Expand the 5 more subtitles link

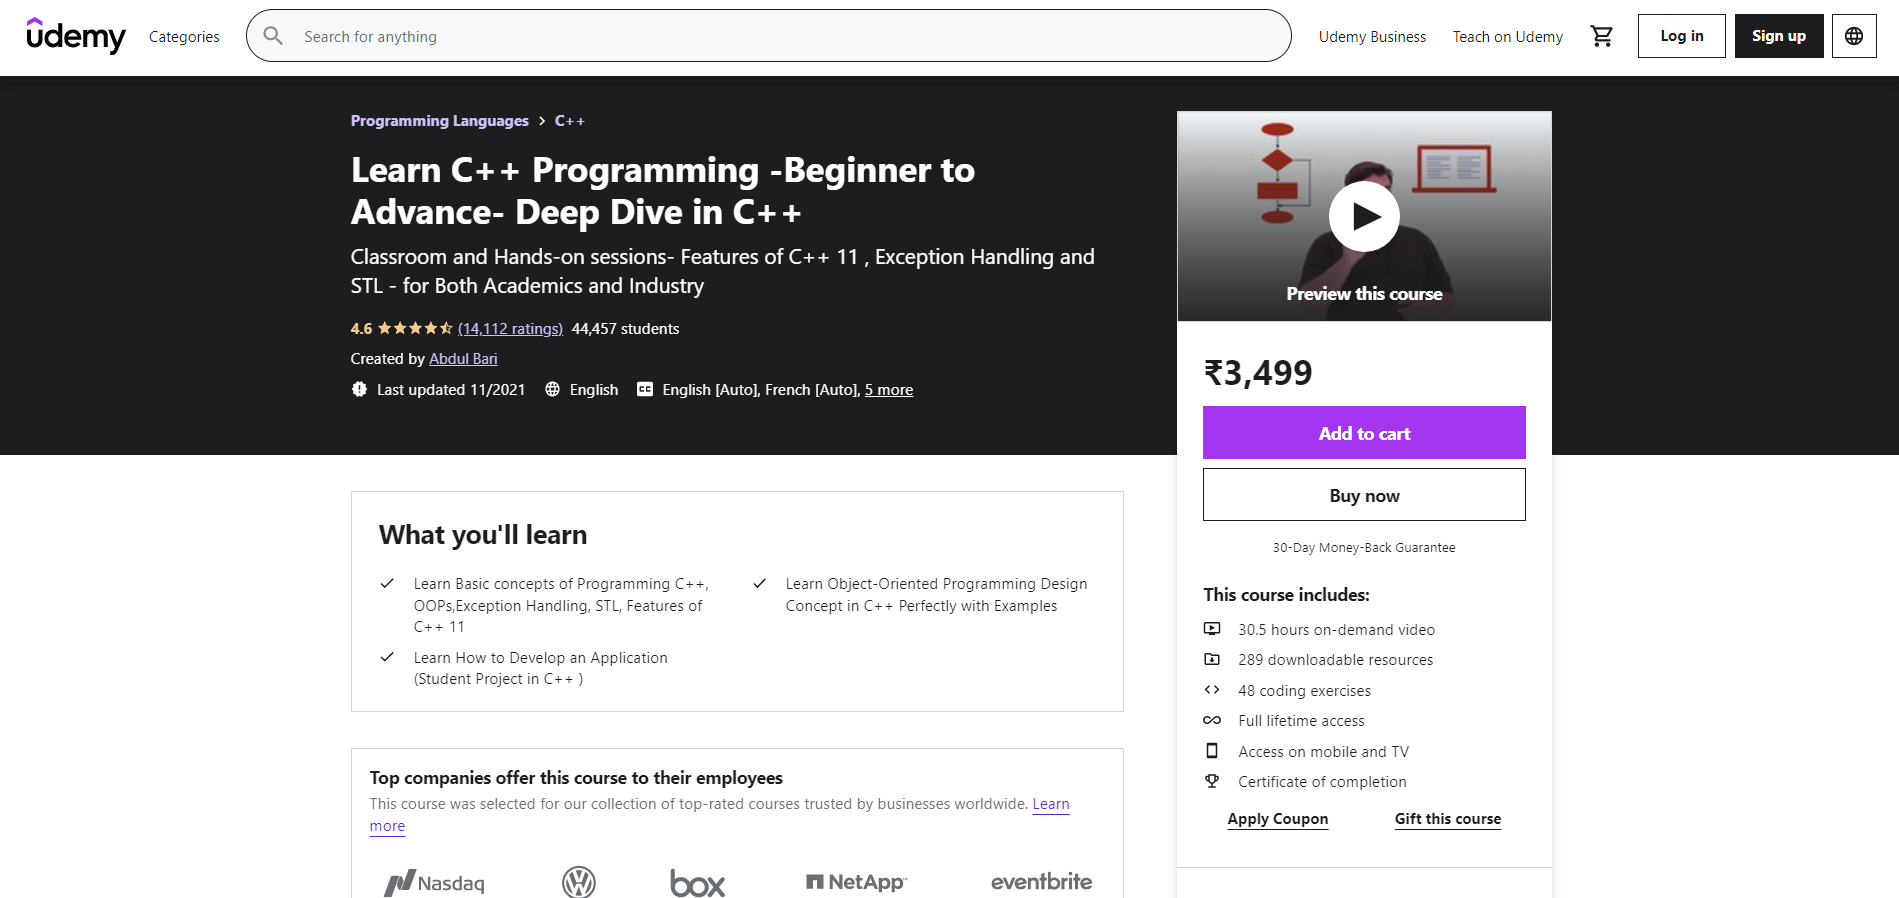889,390
